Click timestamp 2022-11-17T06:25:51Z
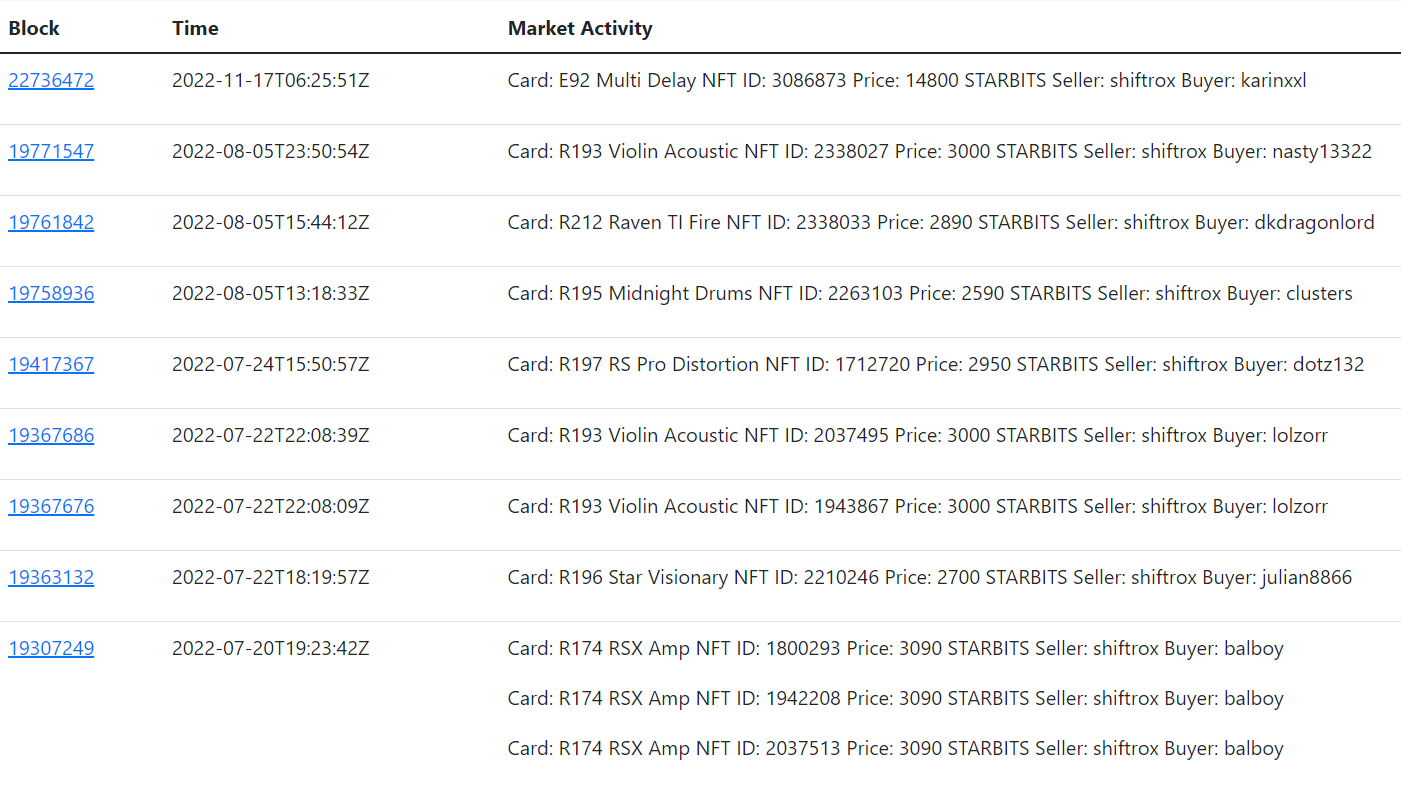Screen dimensions: 1401x790 (271, 80)
